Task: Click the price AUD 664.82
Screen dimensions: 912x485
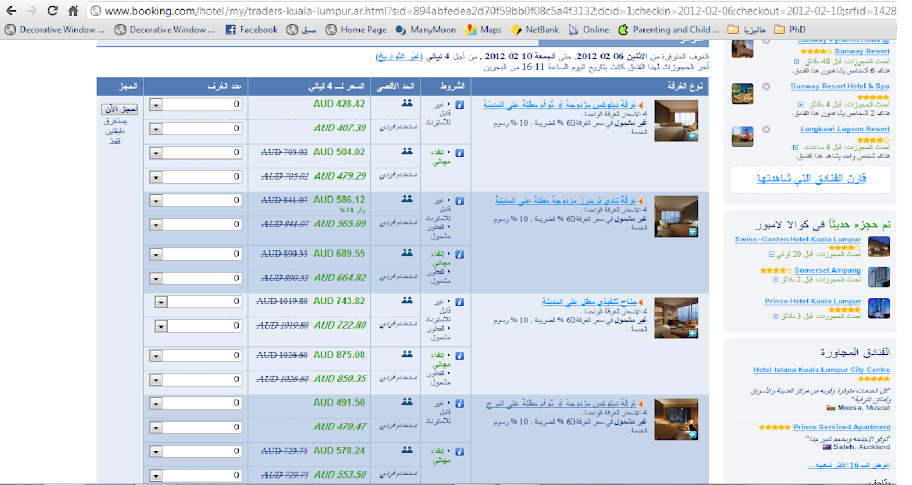Action: tap(340, 278)
